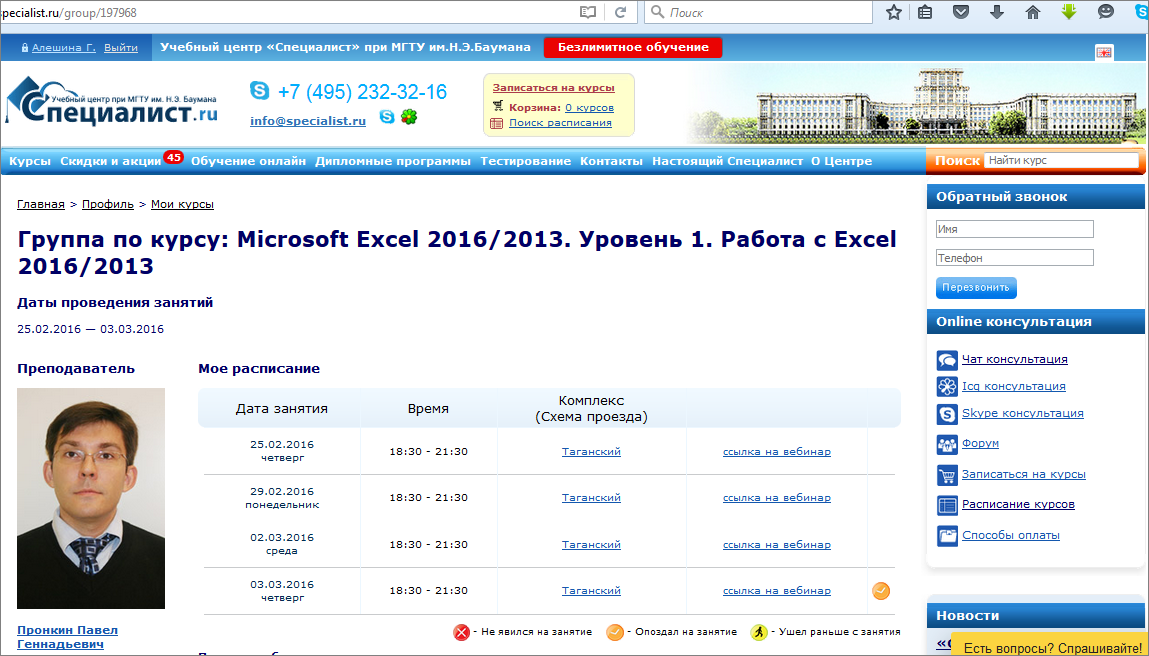Toggle reader view in the address bar
The image size is (1149, 656).
pyautogui.click(x=588, y=12)
